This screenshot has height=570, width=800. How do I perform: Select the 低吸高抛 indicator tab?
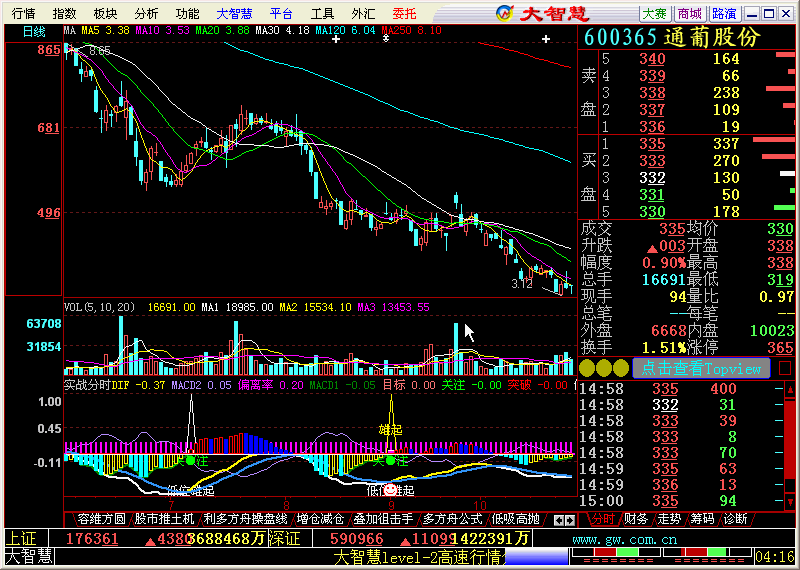pos(515,519)
